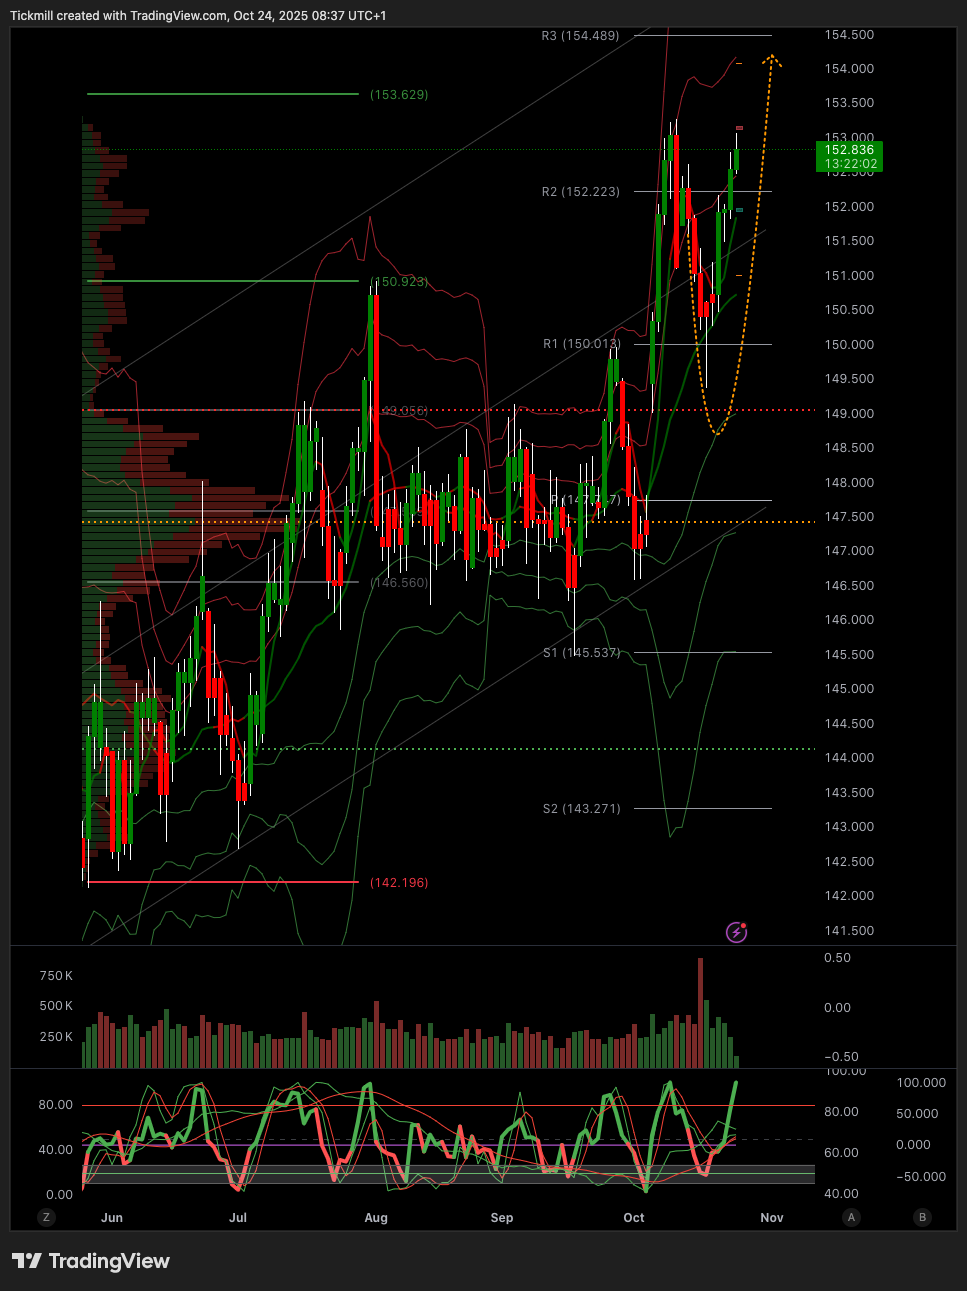Click the gray 146.560 level label

click(x=399, y=583)
